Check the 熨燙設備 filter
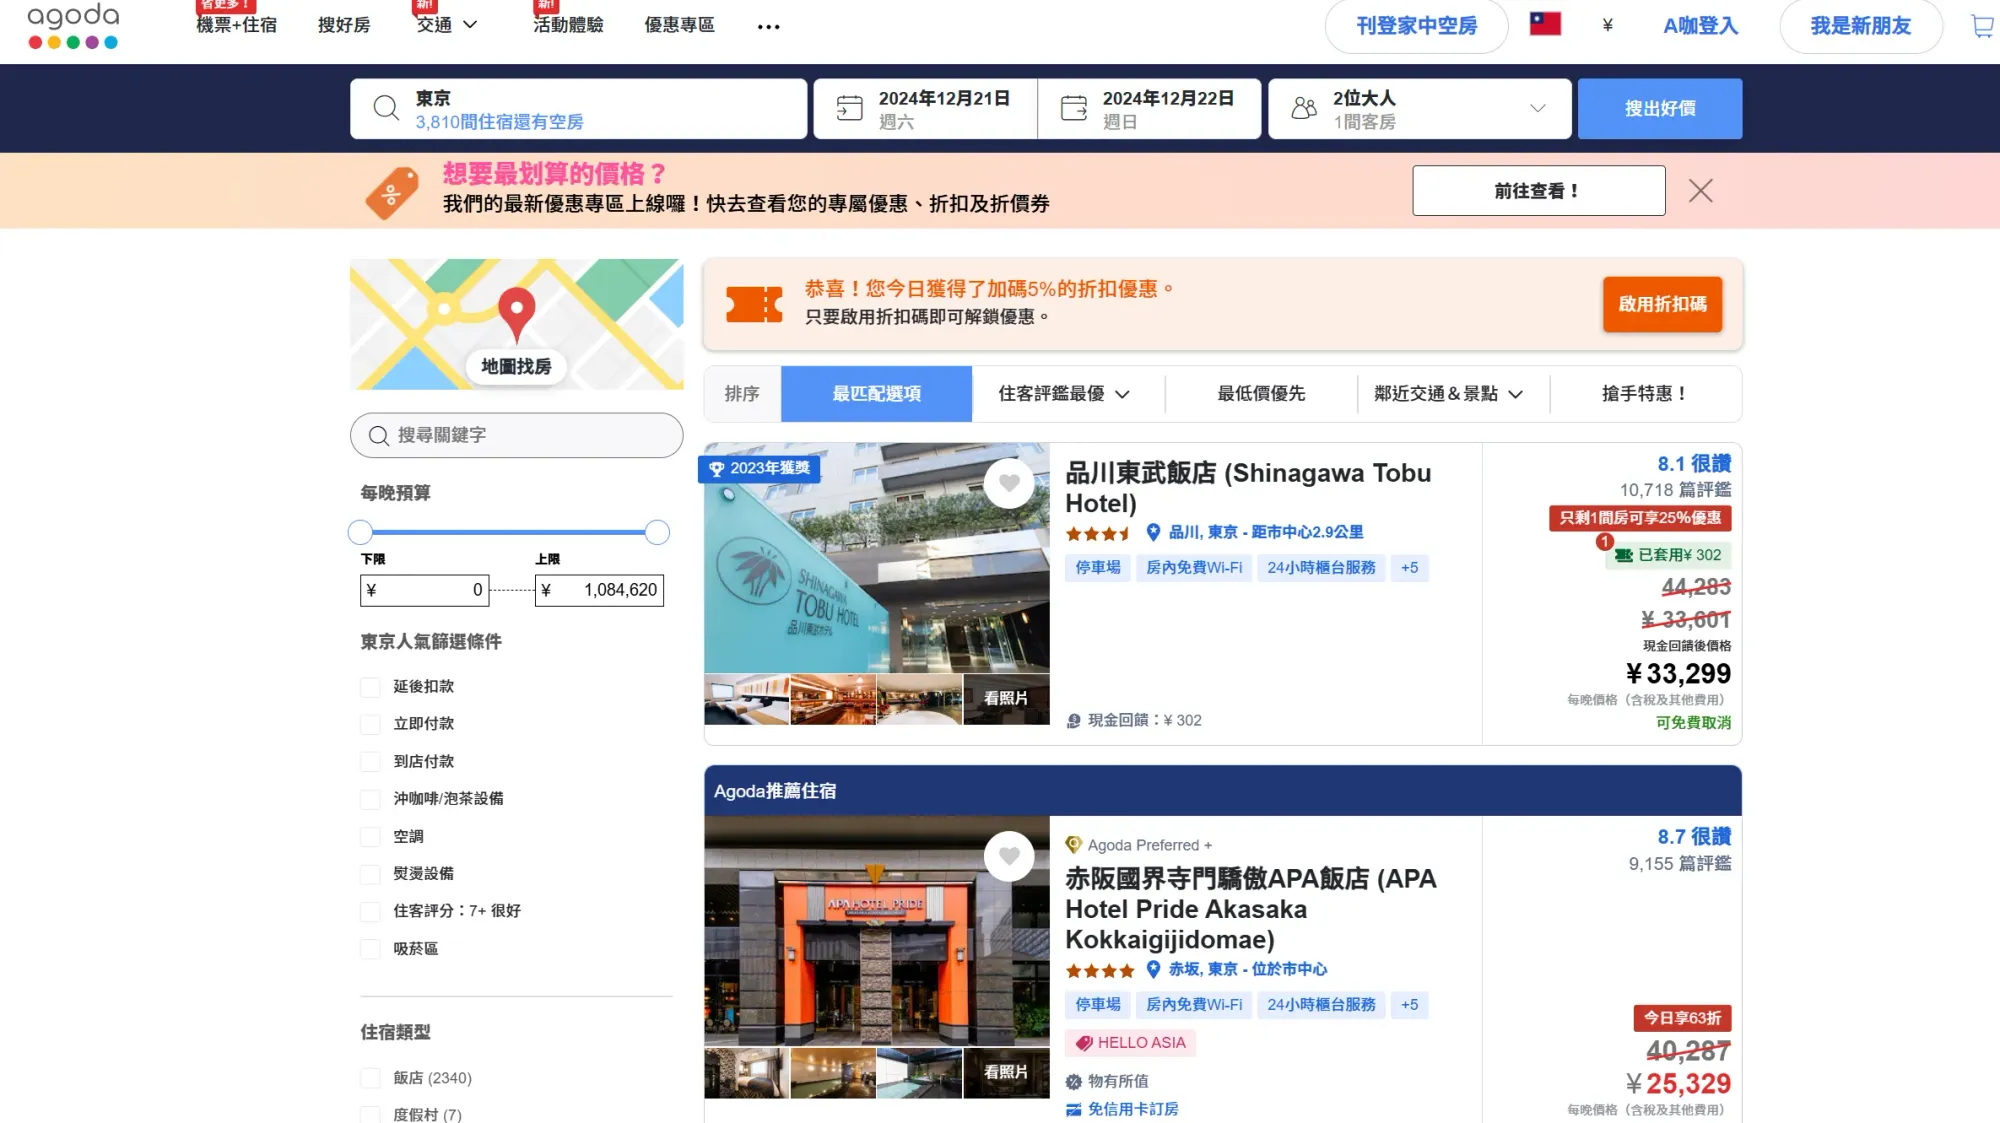Screen dimensions: 2000x1123 point(370,874)
